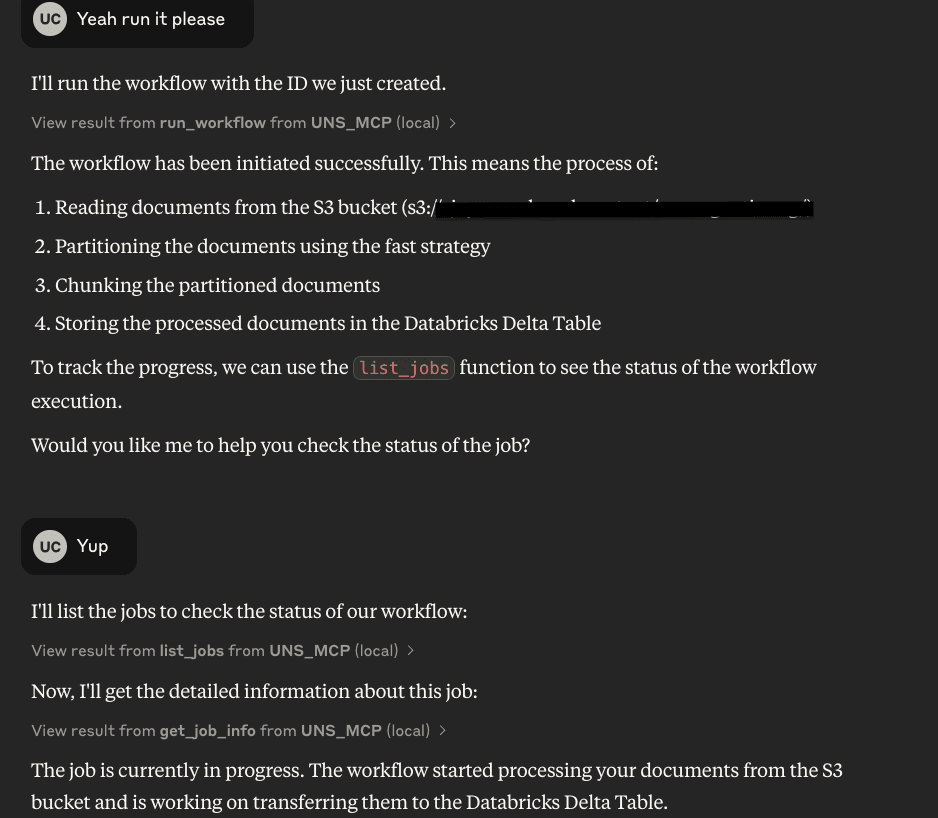Expand chevron next to get_job_info result
938x818 pixels.
point(443,731)
